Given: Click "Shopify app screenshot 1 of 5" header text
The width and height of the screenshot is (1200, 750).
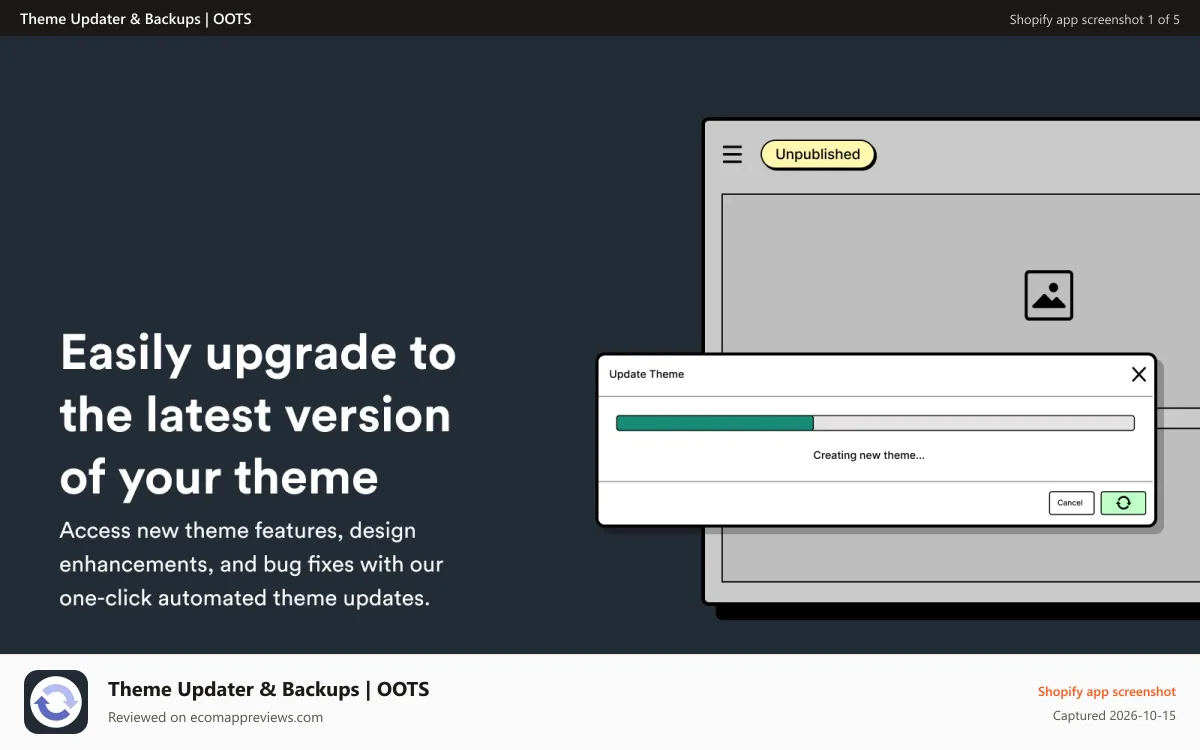Looking at the screenshot, I should [x=1095, y=19].
